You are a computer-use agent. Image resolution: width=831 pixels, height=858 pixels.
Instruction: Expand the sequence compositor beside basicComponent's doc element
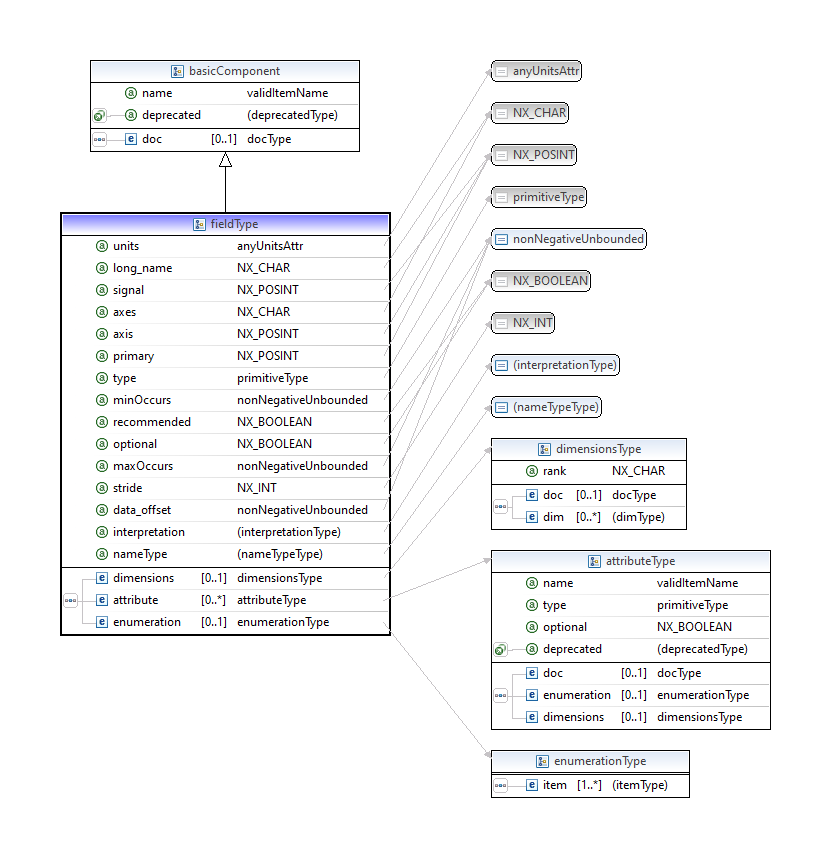pyautogui.click(x=99, y=140)
